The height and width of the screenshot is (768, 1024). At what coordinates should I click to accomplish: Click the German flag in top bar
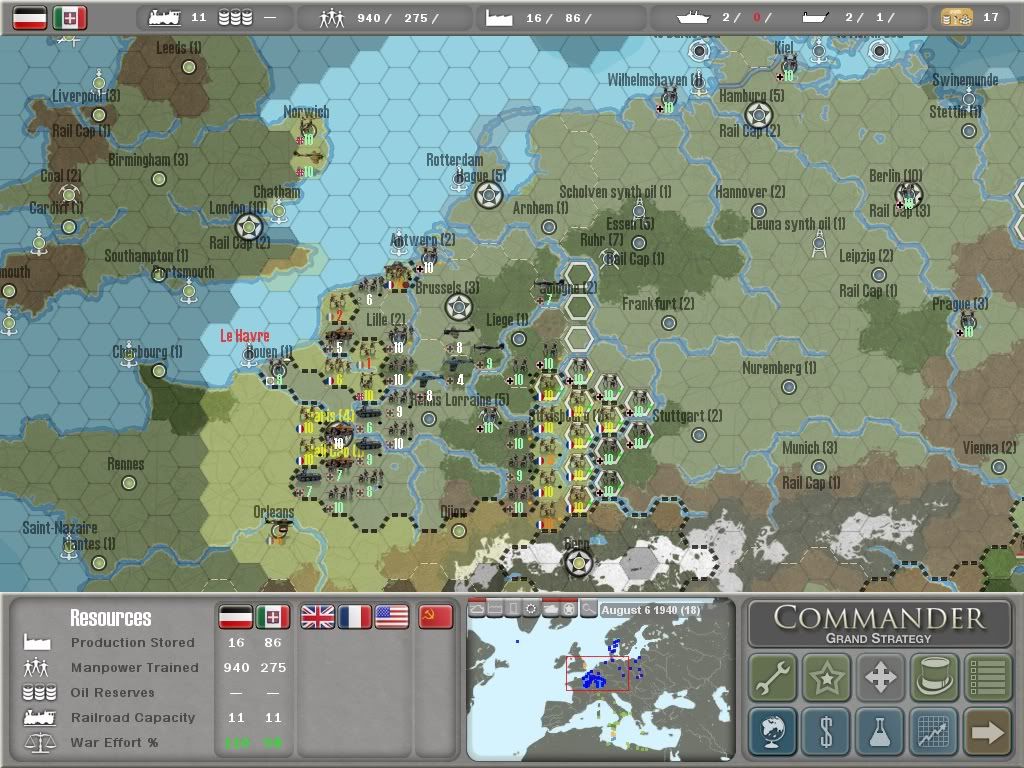[x=30, y=18]
